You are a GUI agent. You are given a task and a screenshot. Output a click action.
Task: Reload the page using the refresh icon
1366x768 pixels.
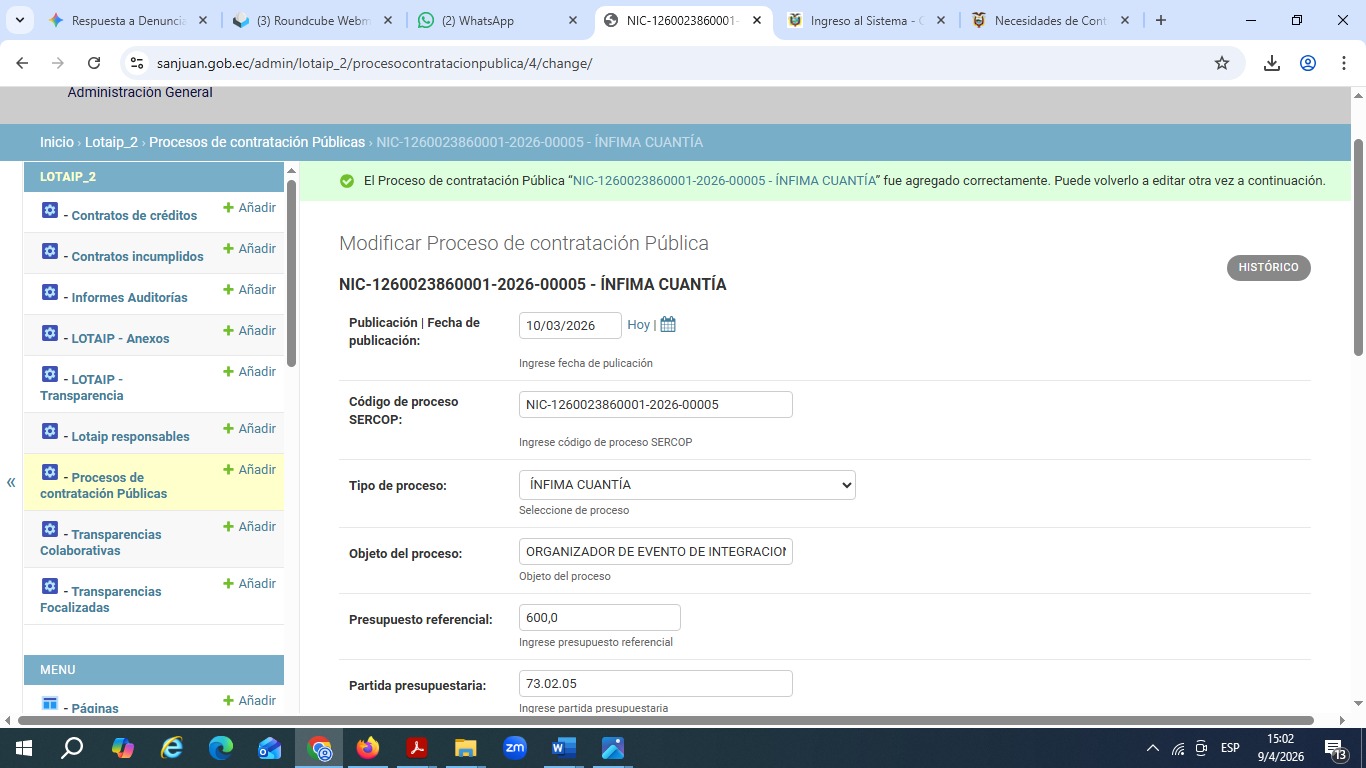click(94, 63)
